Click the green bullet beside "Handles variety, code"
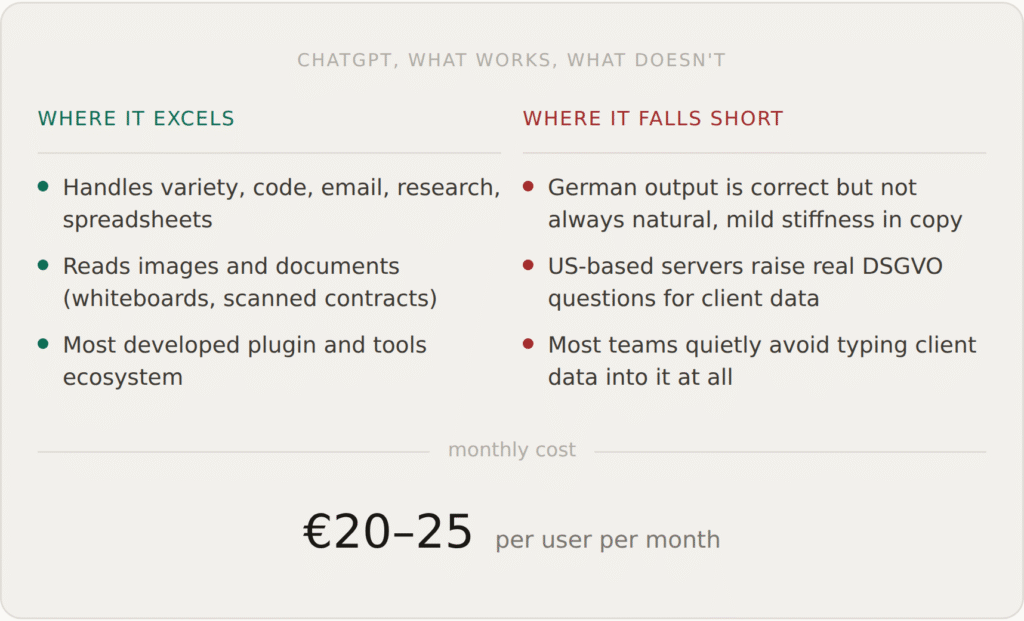Image resolution: width=1024 pixels, height=621 pixels. [x=43, y=186]
